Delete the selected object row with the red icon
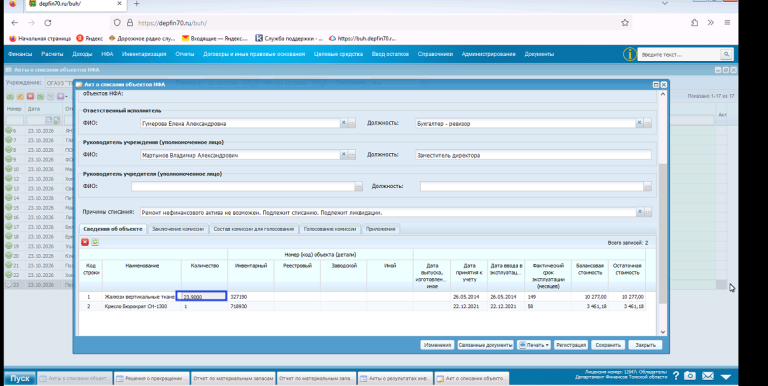Viewport: 768px width, 386px height. pos(85,242)
